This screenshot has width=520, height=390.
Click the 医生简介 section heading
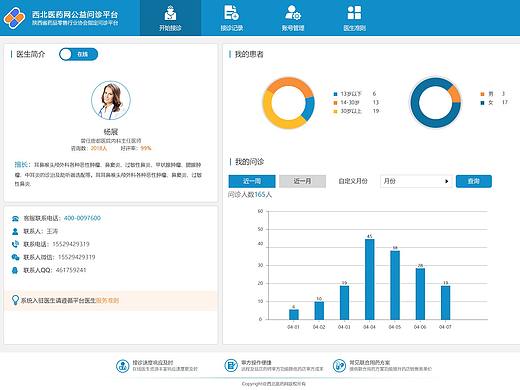tap(30, 54)
